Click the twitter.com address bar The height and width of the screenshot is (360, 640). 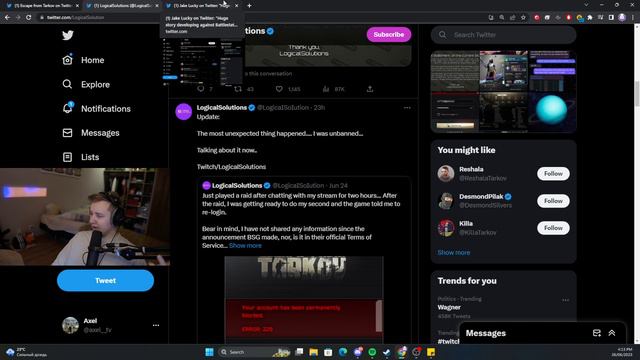261,18
